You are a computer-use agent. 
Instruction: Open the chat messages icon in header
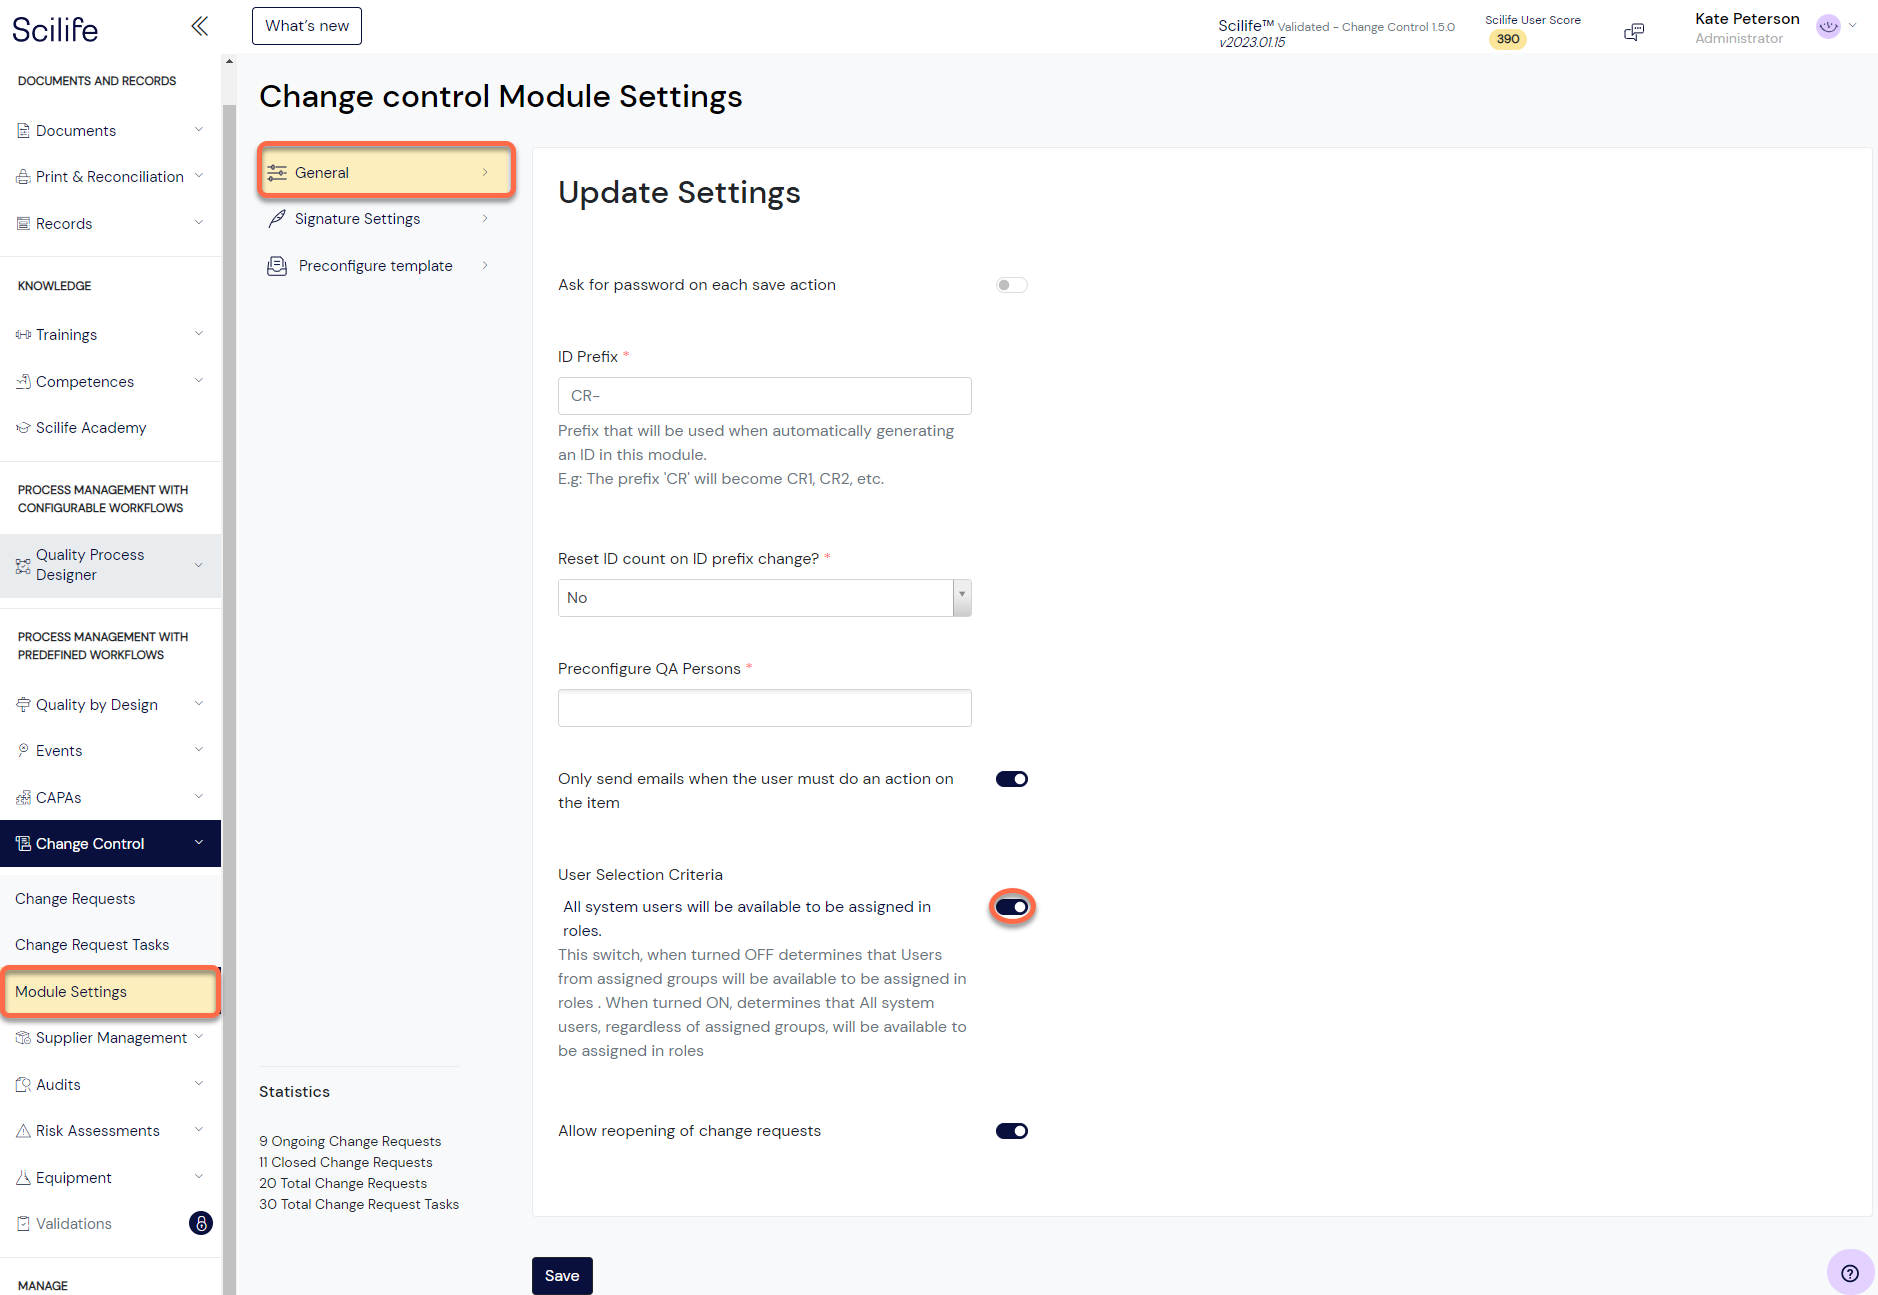(1634, 32)
